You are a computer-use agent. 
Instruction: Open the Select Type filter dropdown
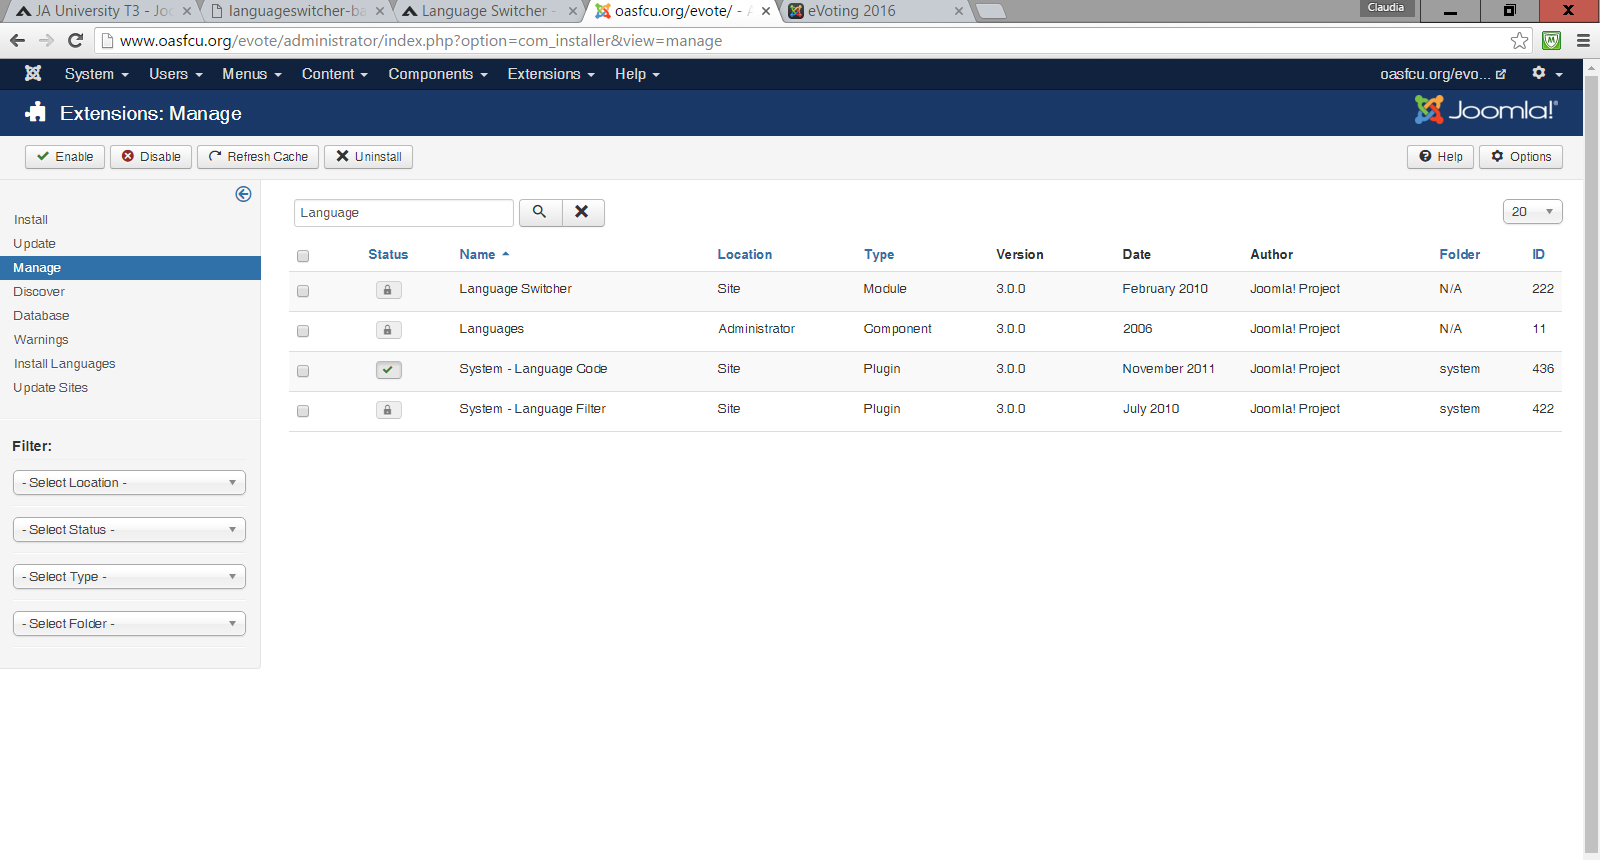129,576
